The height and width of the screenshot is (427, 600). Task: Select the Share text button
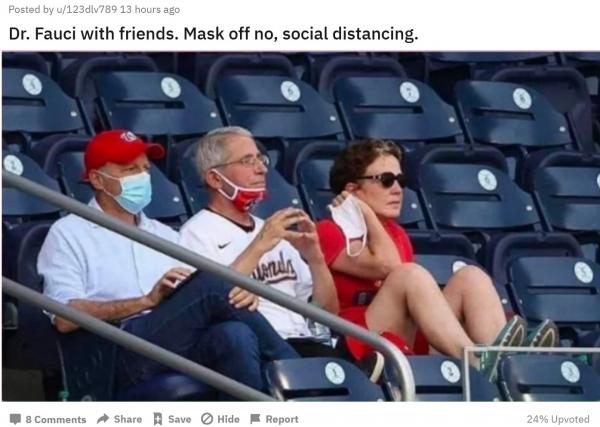pos(128,419)
